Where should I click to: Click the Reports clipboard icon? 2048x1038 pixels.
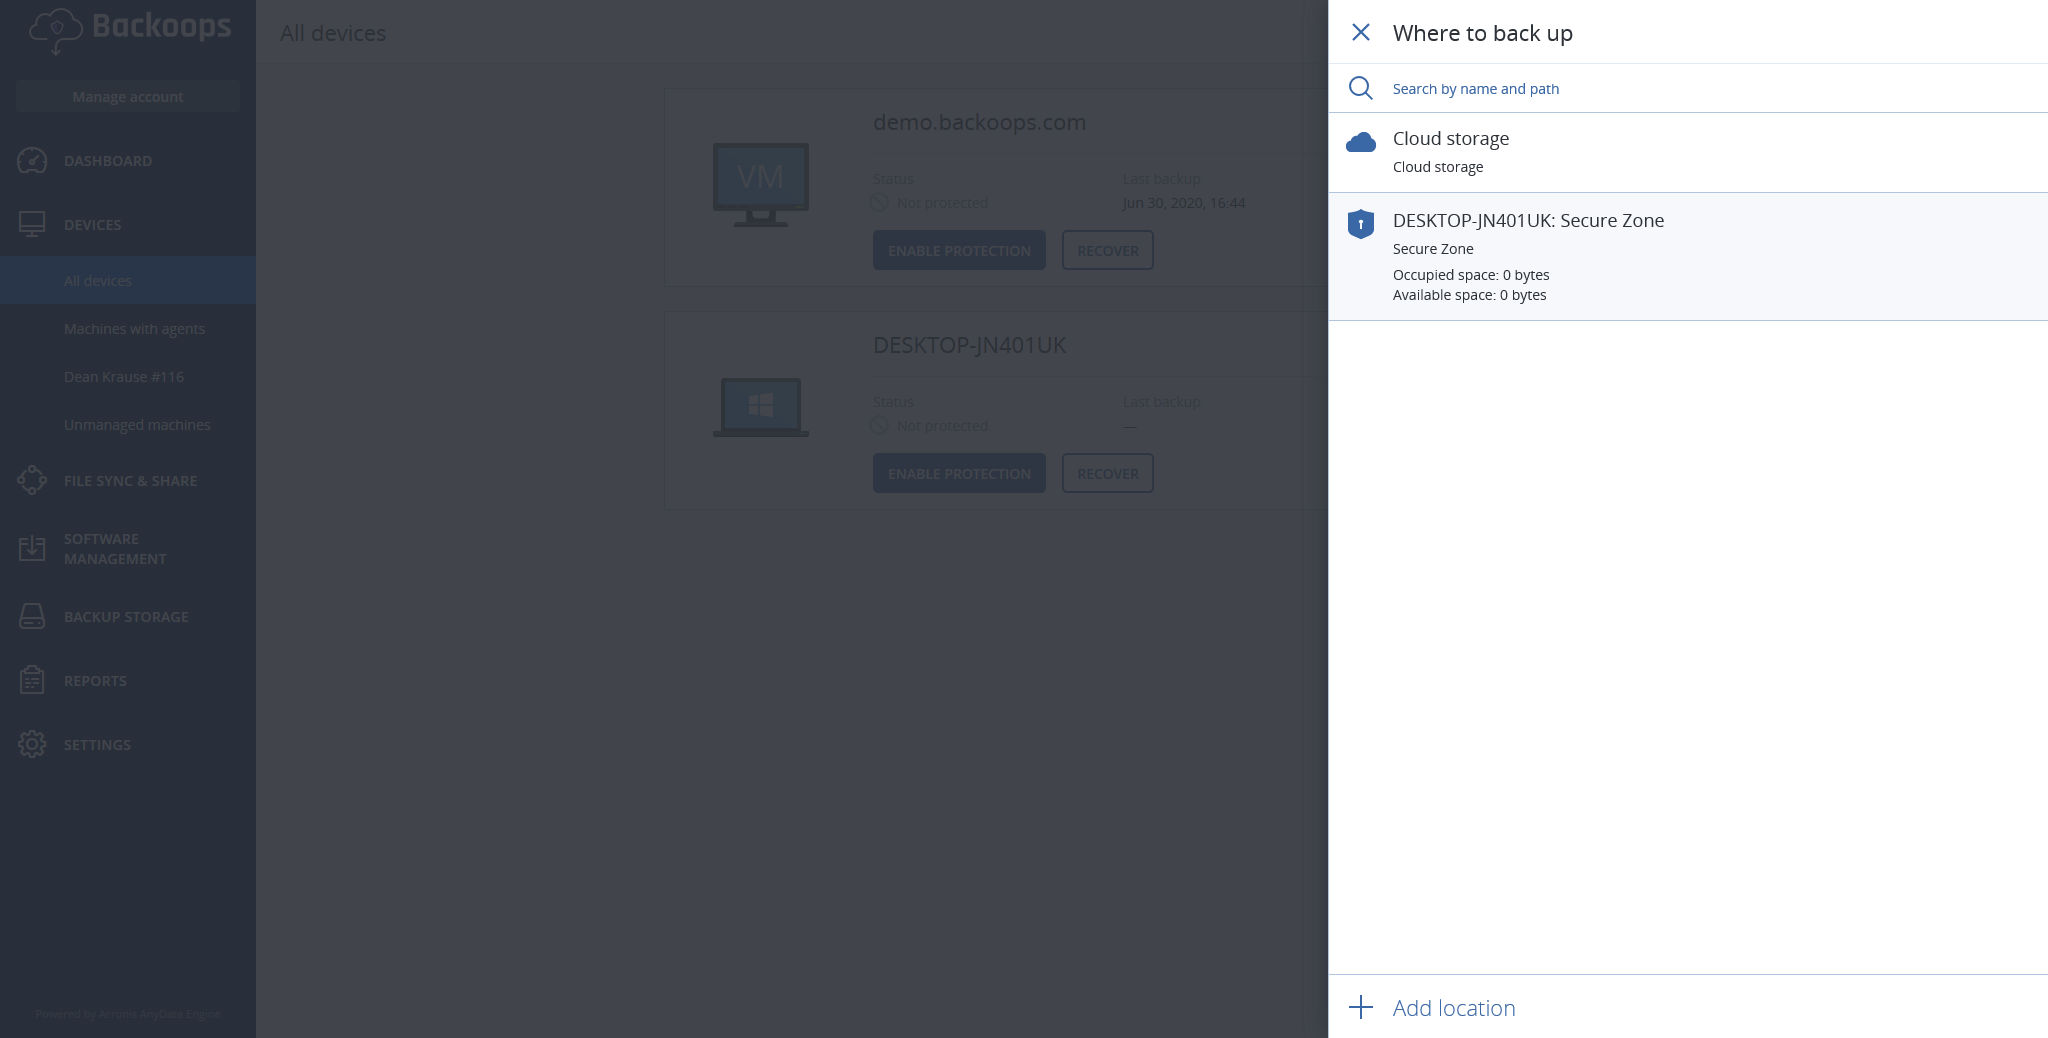32,680
